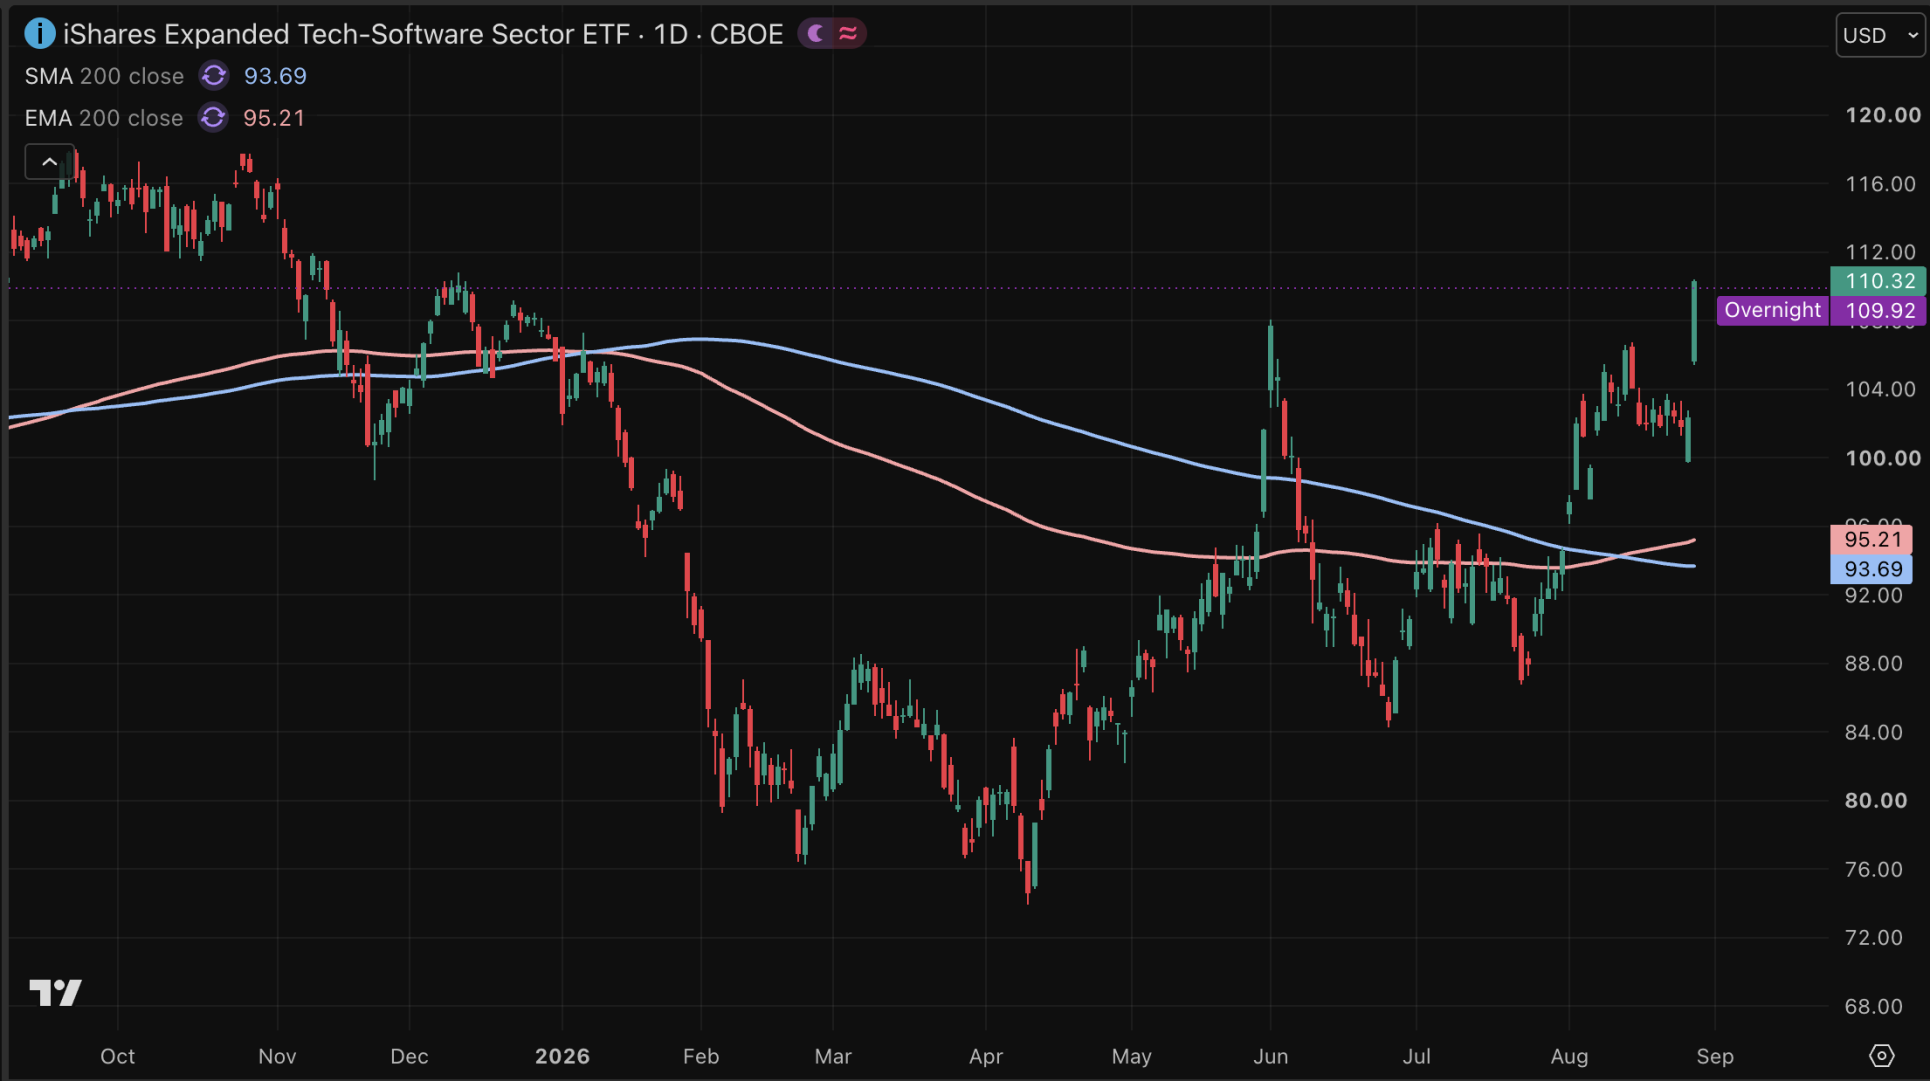
Task: Click the Apr label on time axis
Action: 986,1056
